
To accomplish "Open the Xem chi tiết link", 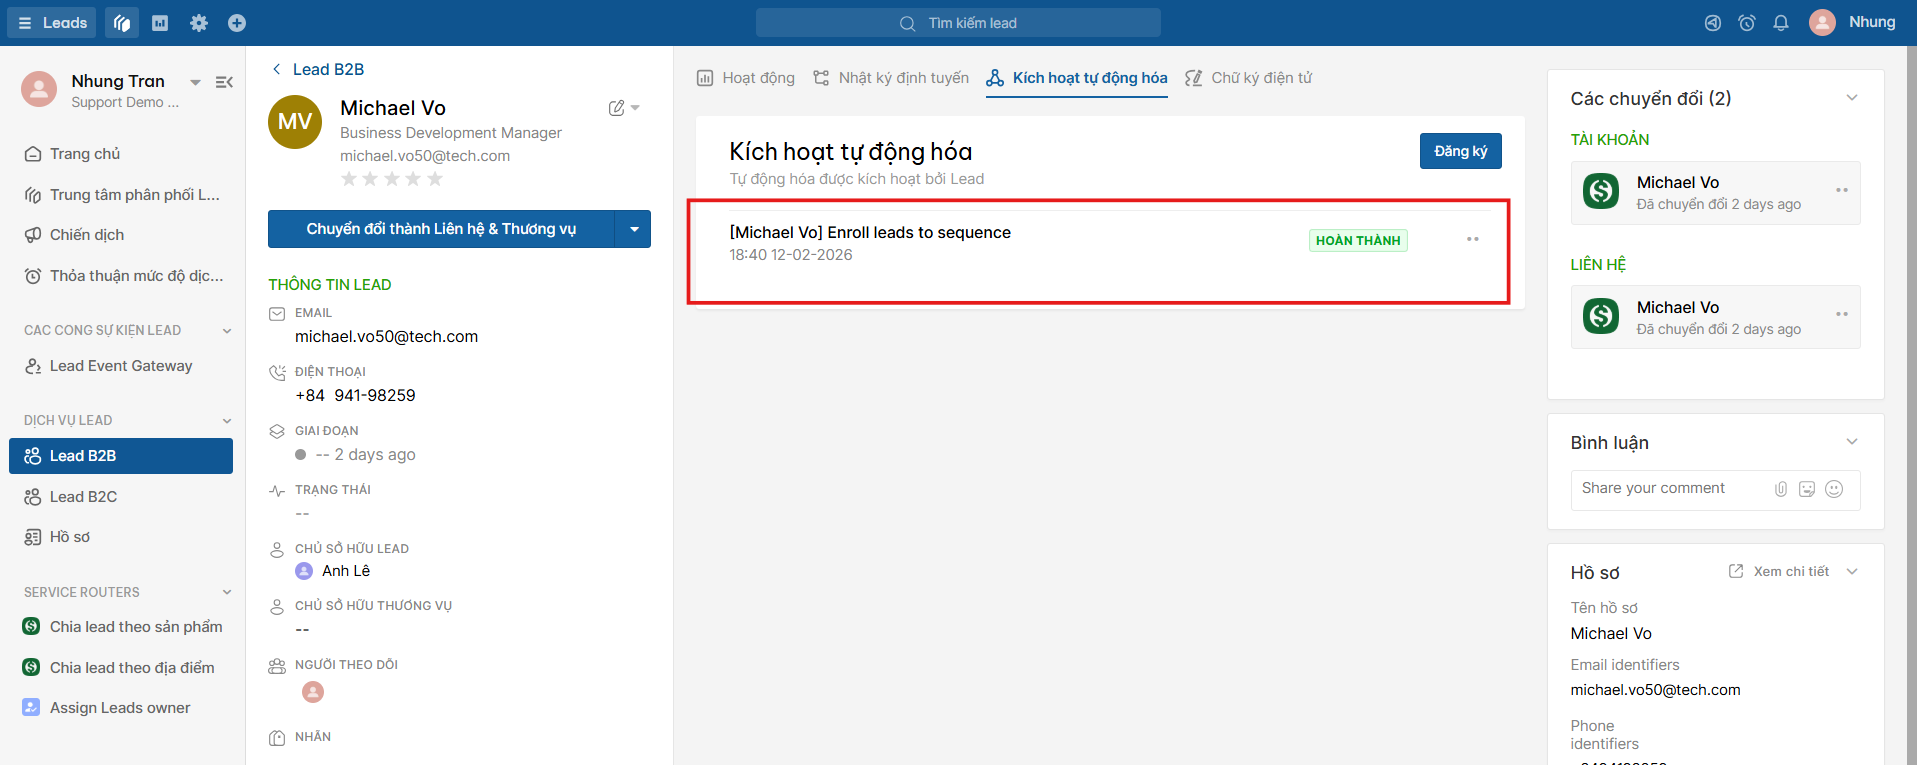I will (1779, 572).
